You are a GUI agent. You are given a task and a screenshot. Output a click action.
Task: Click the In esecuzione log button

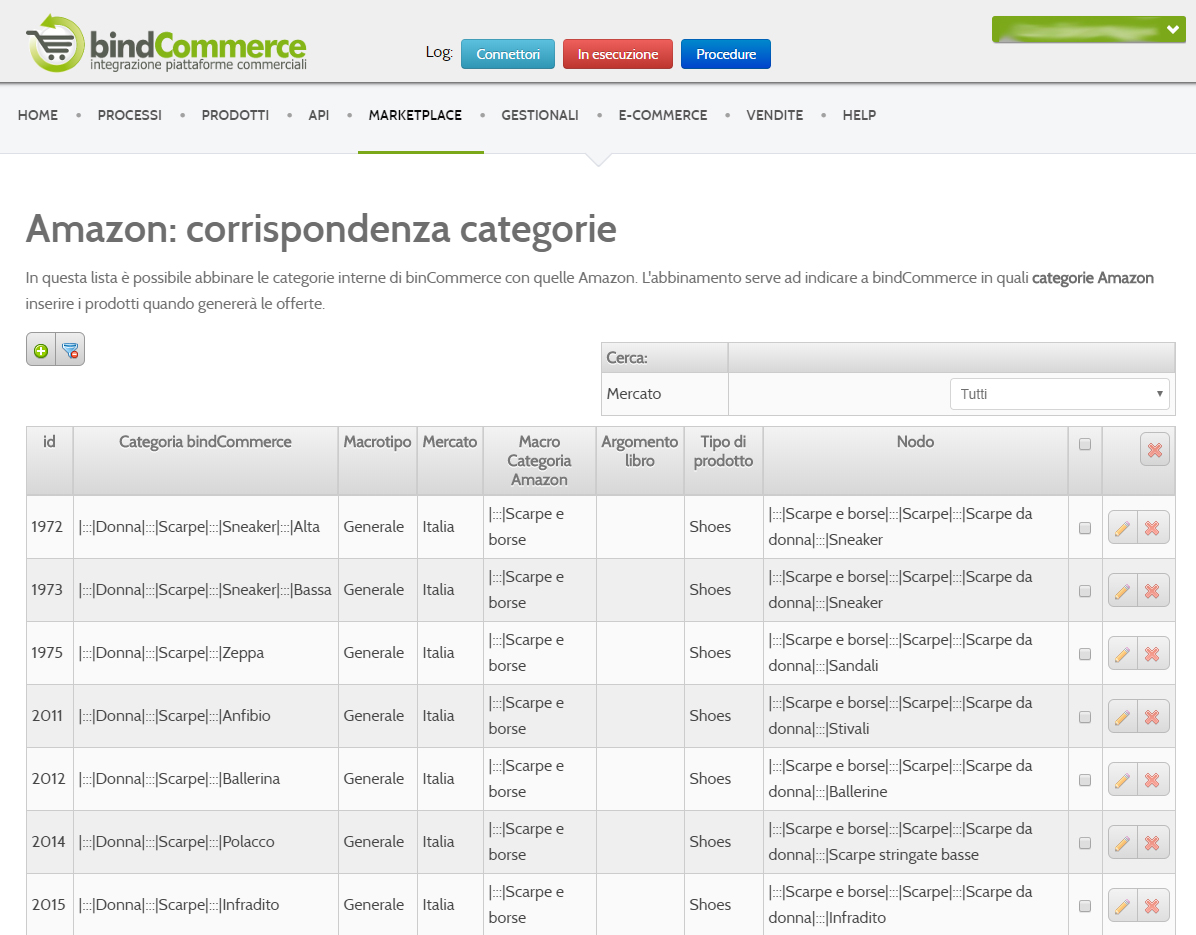(x=618, y=54)
